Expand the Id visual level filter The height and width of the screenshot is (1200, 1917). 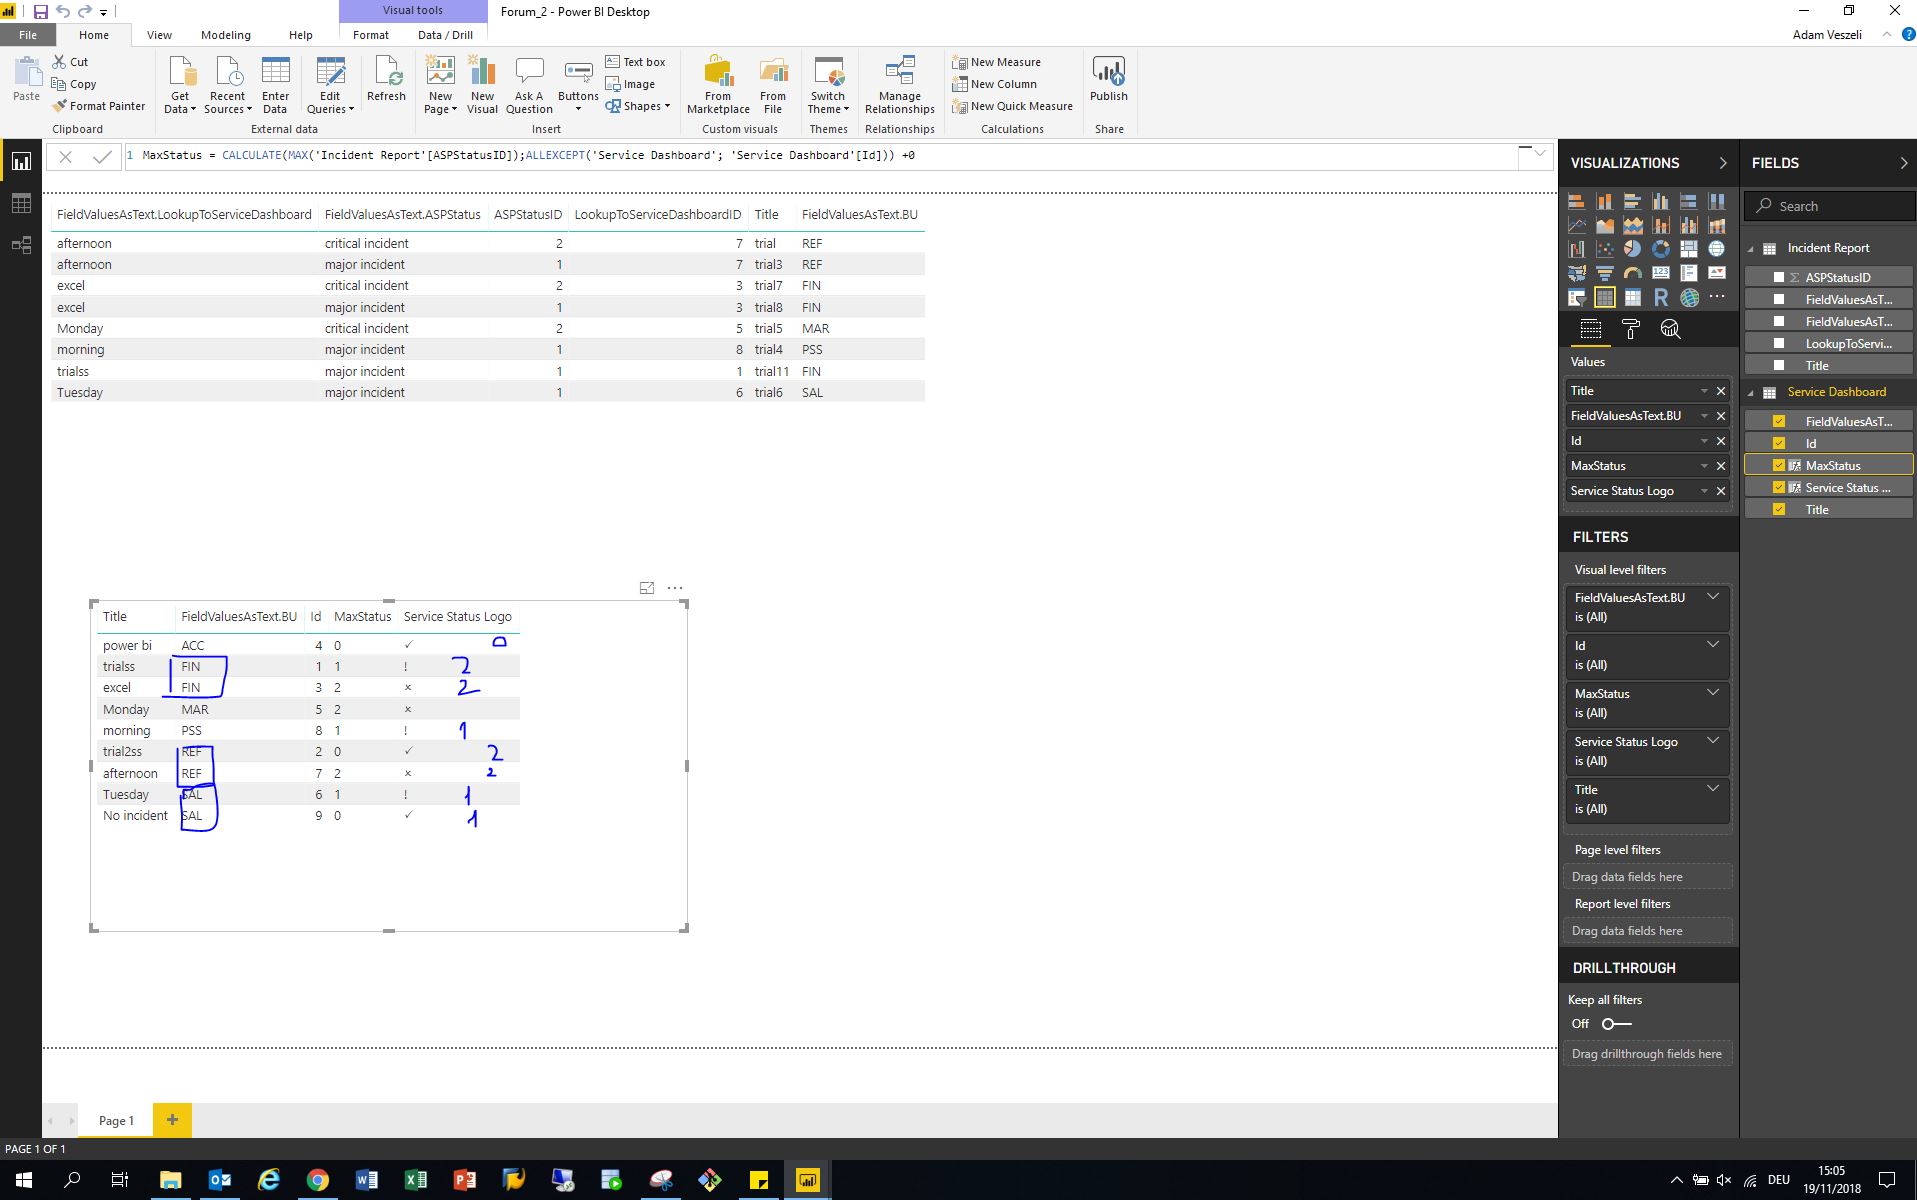click(1713, 644)
